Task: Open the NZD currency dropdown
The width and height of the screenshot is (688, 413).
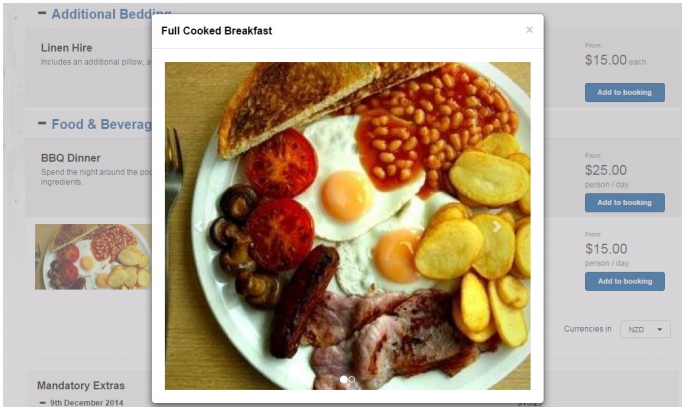Action: [645, 329]
